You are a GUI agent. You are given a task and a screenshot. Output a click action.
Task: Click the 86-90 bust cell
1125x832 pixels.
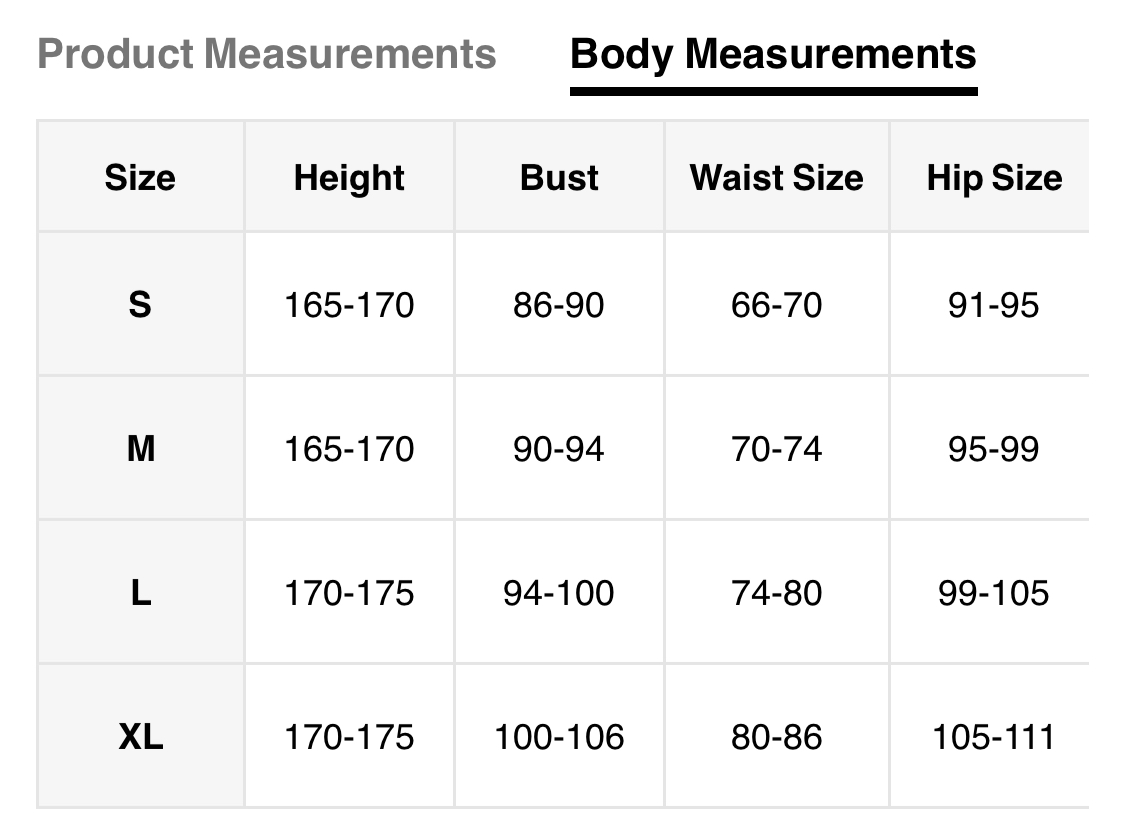click(x=559, y=304)
